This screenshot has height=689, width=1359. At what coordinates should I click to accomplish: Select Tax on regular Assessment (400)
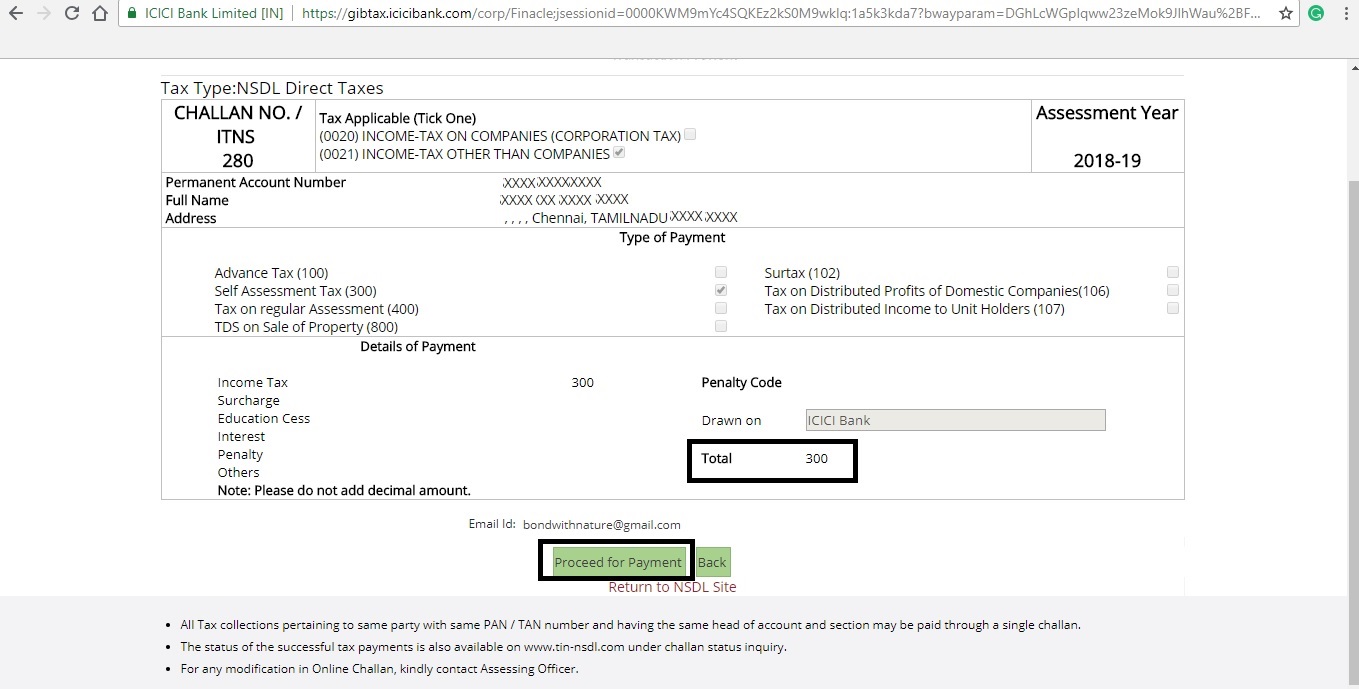pos(720,308)
